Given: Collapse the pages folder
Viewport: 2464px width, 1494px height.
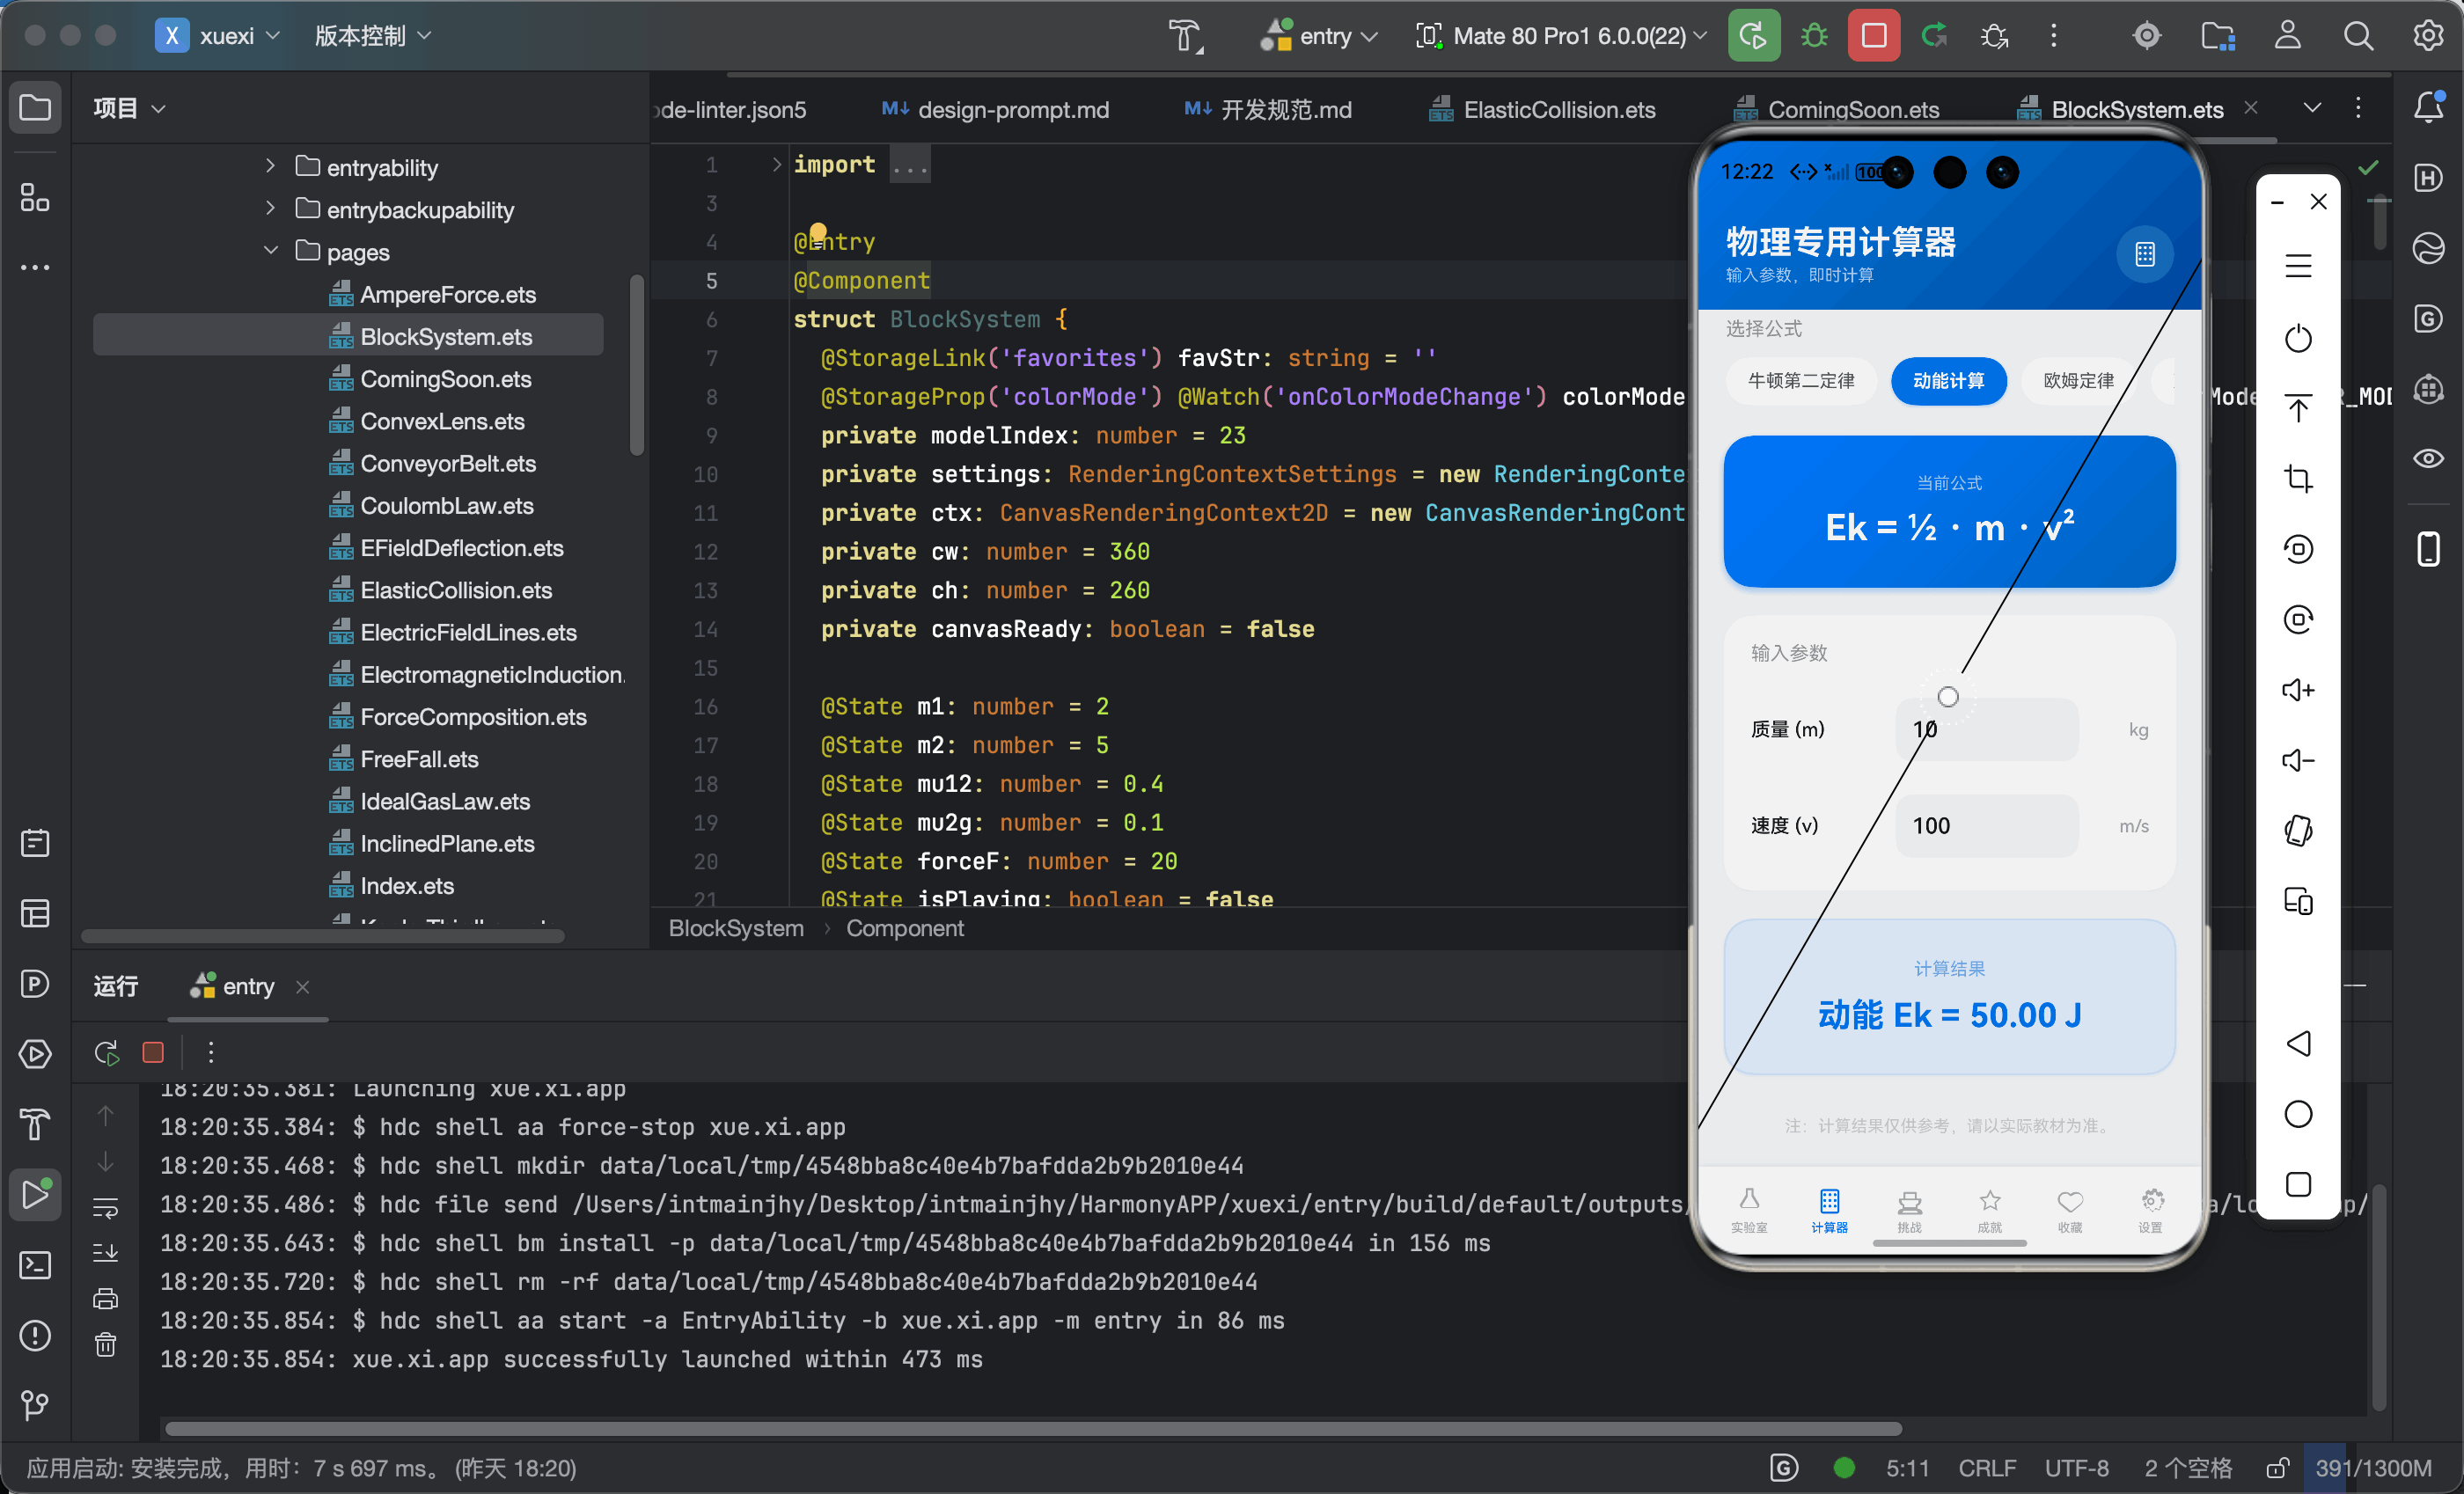Looking at the screenshot, I should click(270, 250).
